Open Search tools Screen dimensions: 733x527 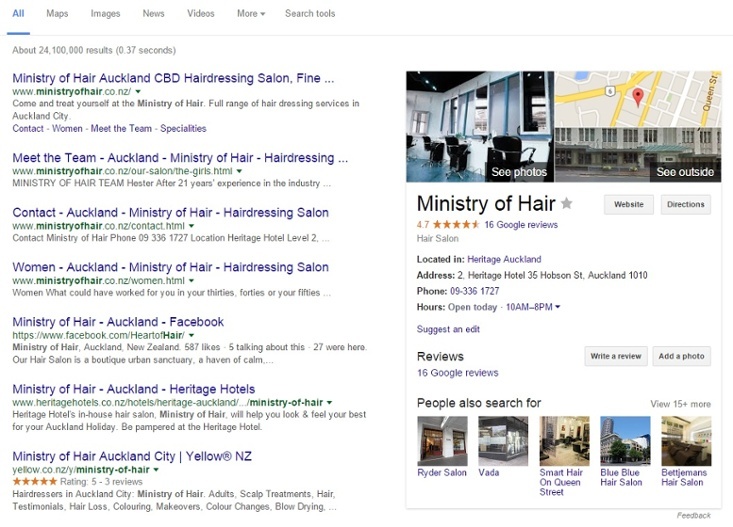point(310,14)
